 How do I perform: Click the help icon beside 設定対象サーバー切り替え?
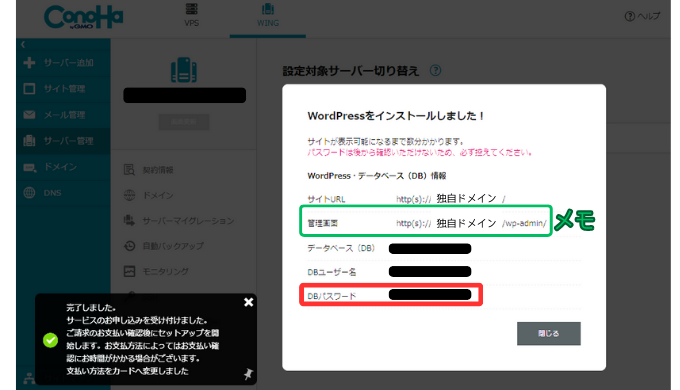pos(435,70)
